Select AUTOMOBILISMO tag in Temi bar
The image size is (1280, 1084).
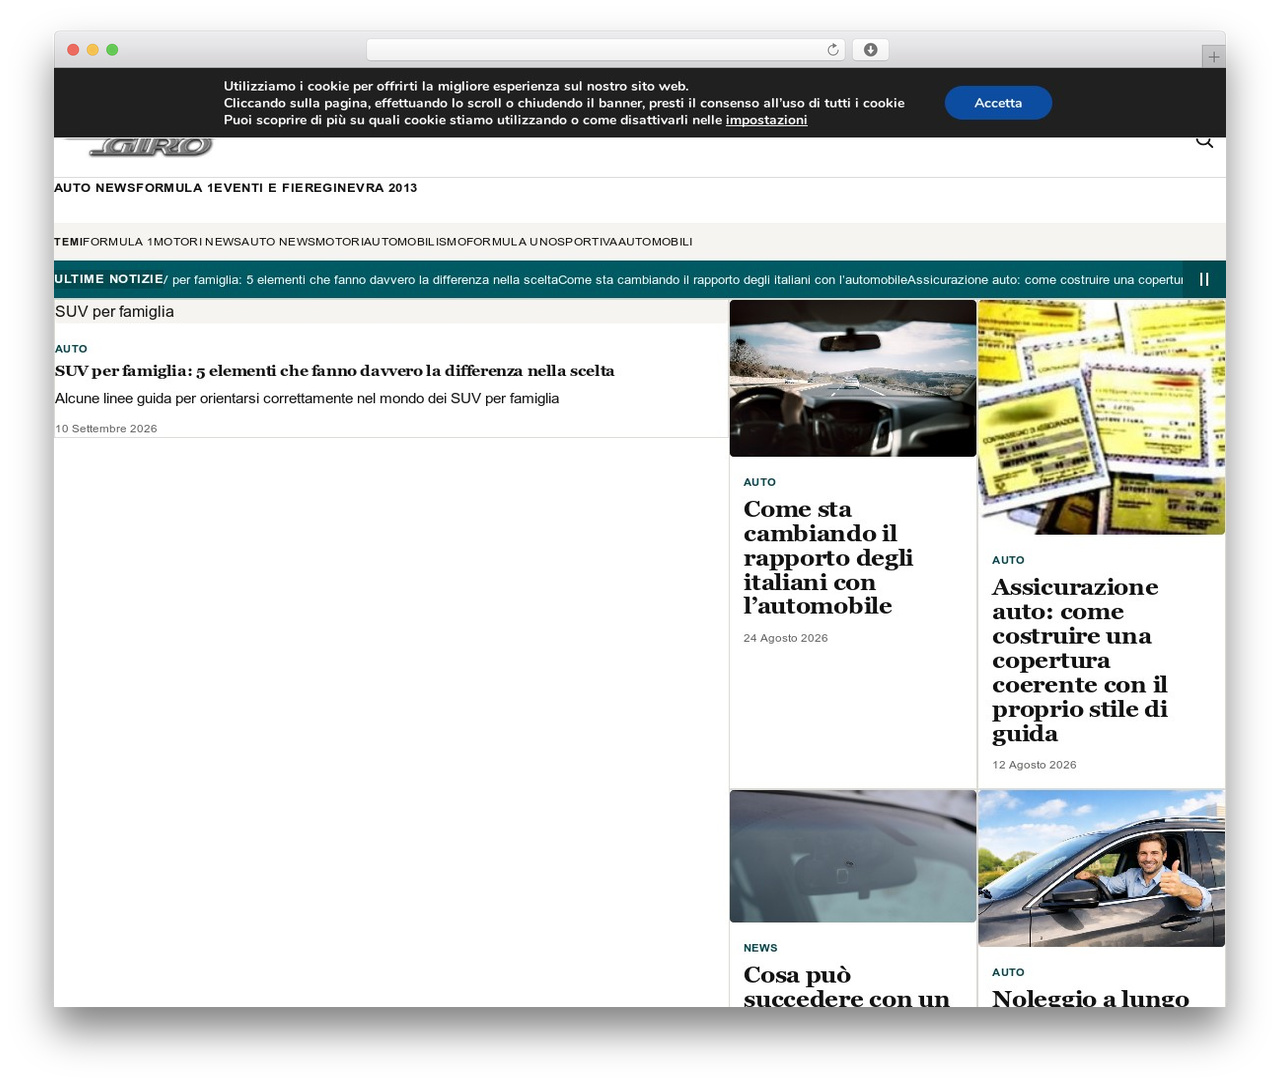[x=413, y=242]
